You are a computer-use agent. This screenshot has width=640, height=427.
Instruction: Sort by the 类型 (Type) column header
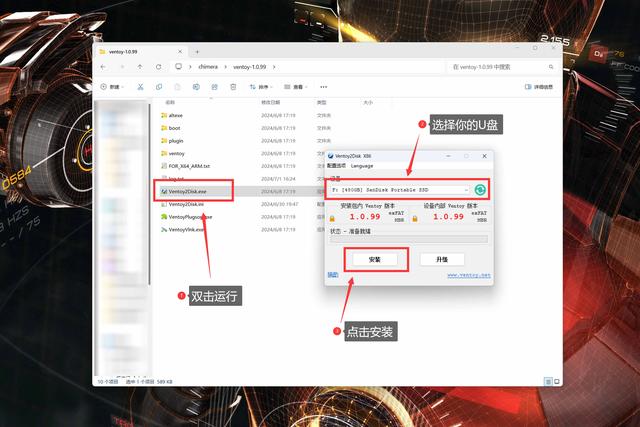(x=322, y=102)
